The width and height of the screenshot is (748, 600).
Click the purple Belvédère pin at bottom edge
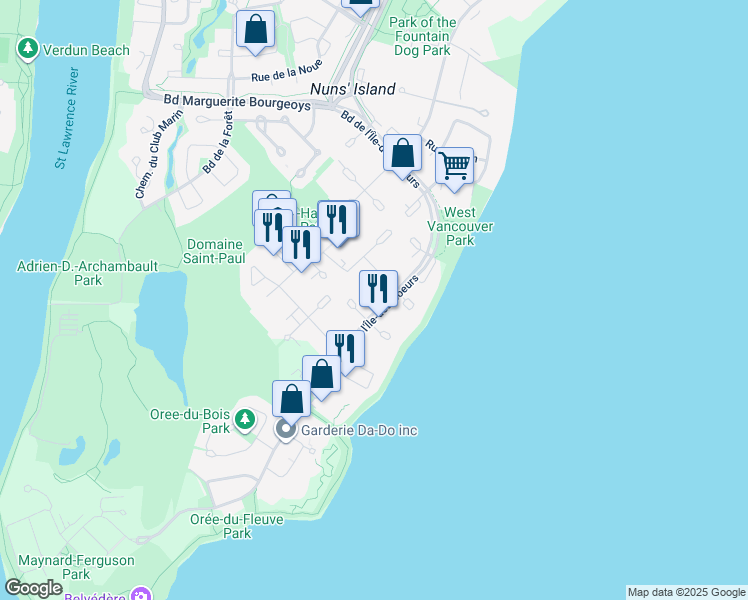click(141, 594)
